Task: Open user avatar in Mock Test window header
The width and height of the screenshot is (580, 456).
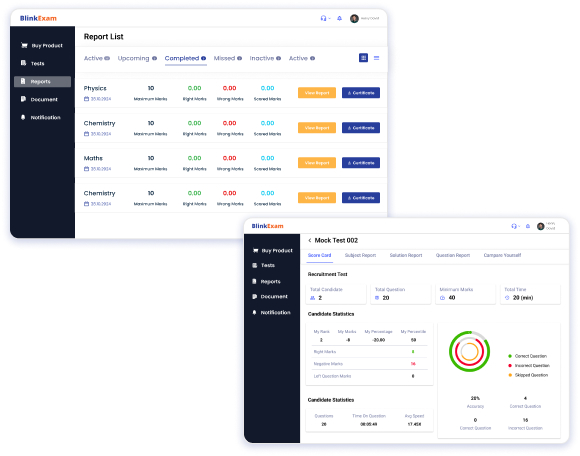Action: pyautogui.click(x=541, y=226)
